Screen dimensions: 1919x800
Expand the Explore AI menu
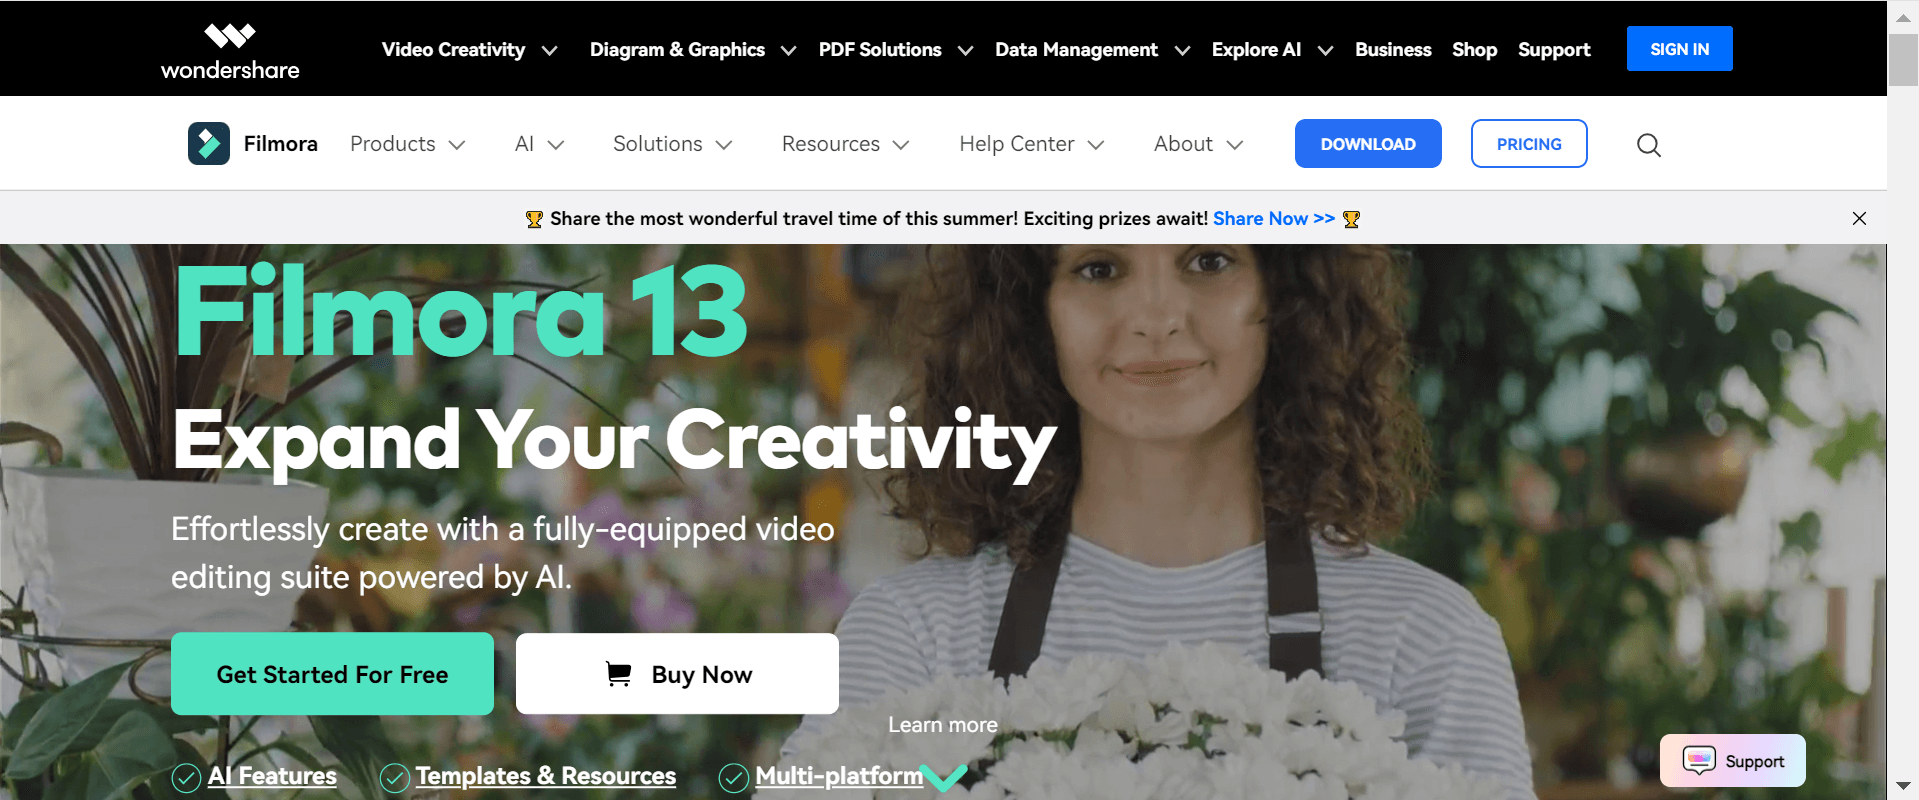click(x=1273, y=50)
